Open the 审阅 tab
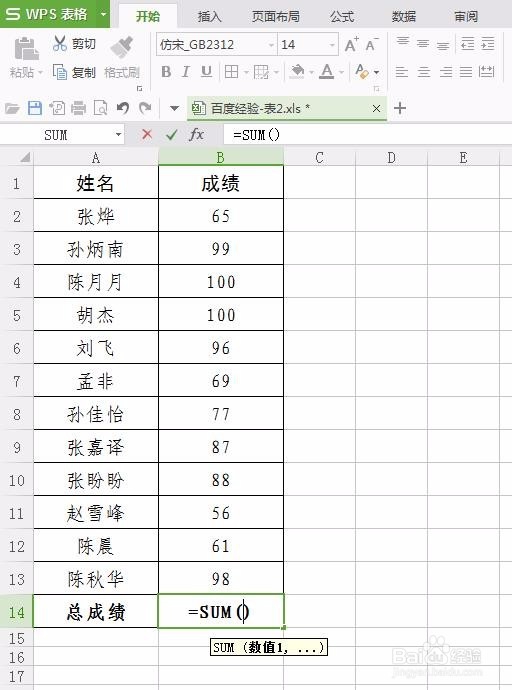 (x=466, y=16)
